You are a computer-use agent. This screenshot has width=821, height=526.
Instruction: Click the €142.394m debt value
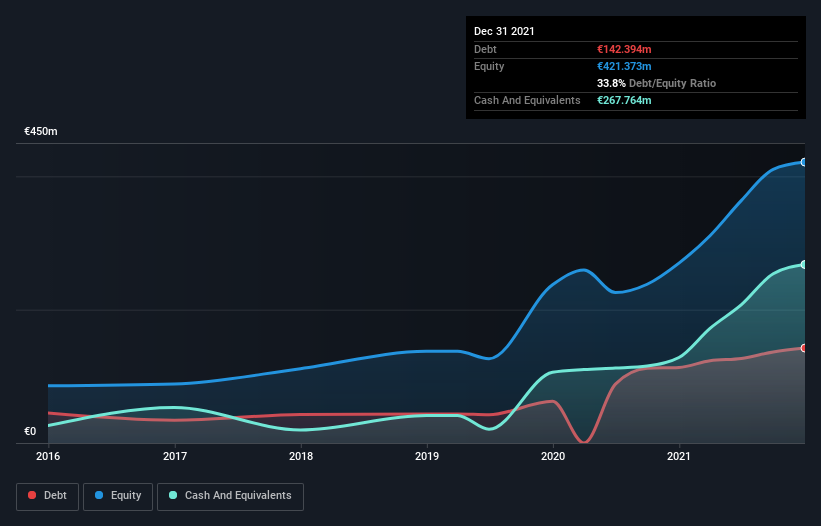point(624,49)
